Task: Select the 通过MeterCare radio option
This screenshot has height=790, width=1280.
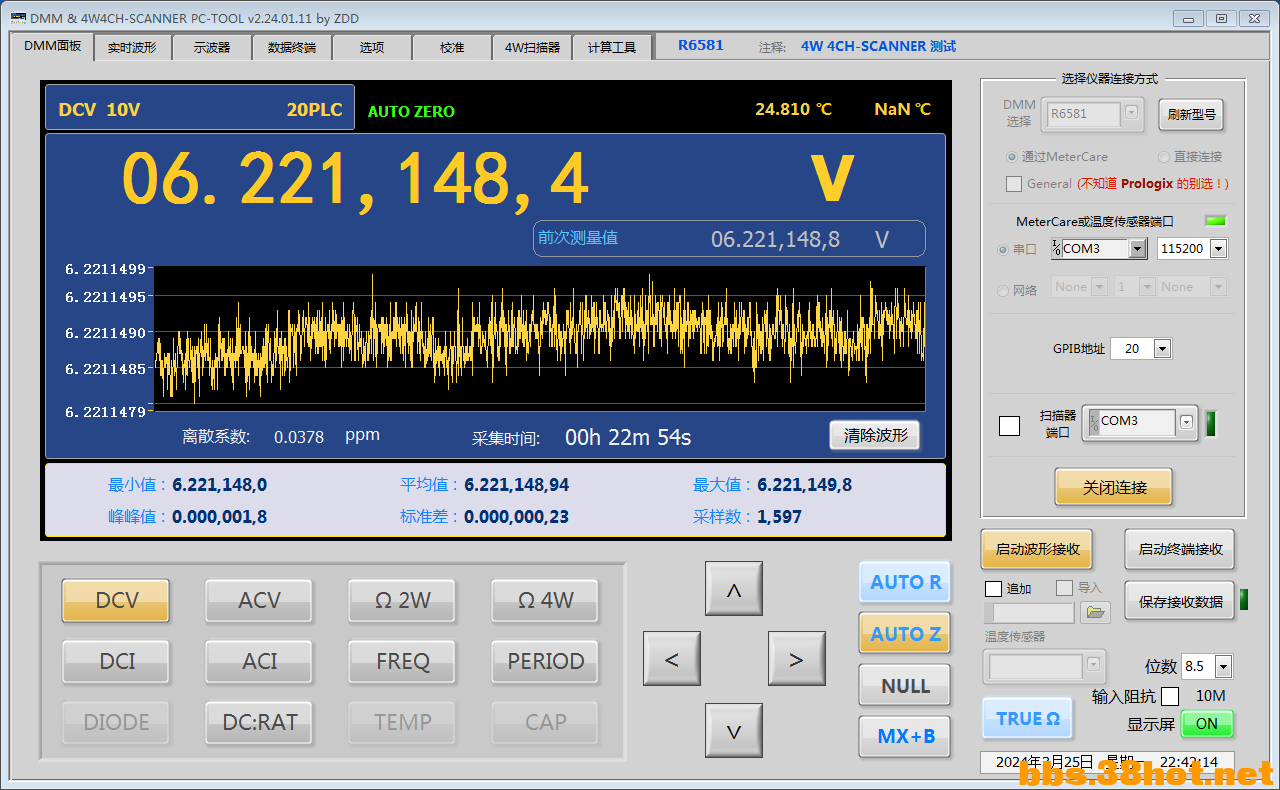Action: point(1012,157)
